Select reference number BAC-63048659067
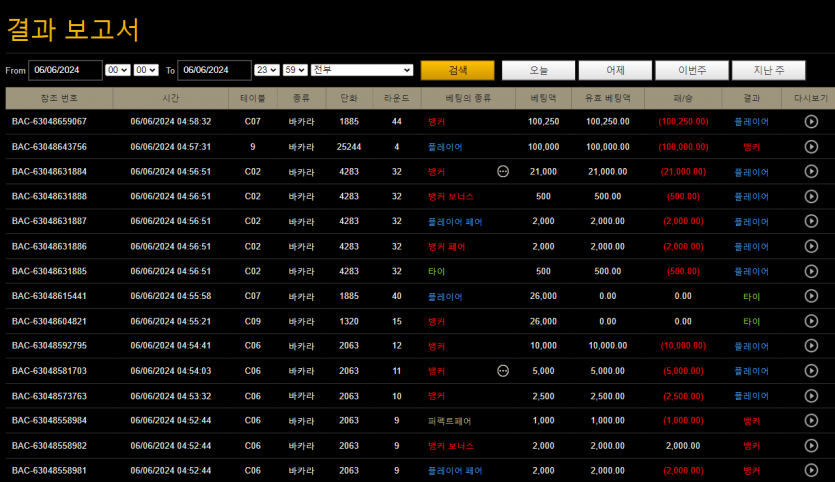Viewport: 835px width, 482px height. tap(49, 121)
